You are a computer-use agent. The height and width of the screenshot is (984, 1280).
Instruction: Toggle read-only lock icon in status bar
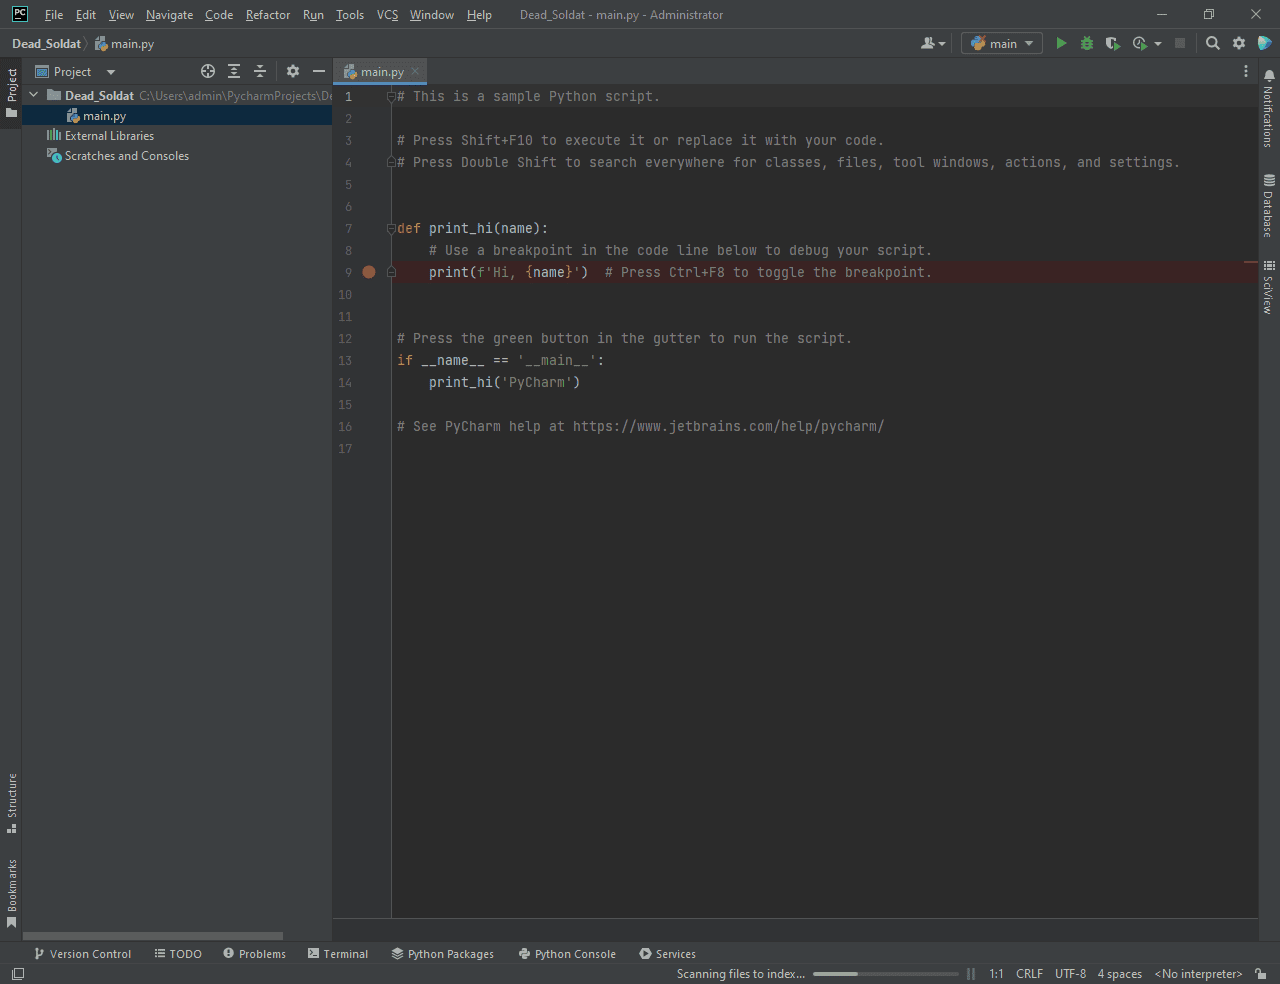tap(1261, 974)
